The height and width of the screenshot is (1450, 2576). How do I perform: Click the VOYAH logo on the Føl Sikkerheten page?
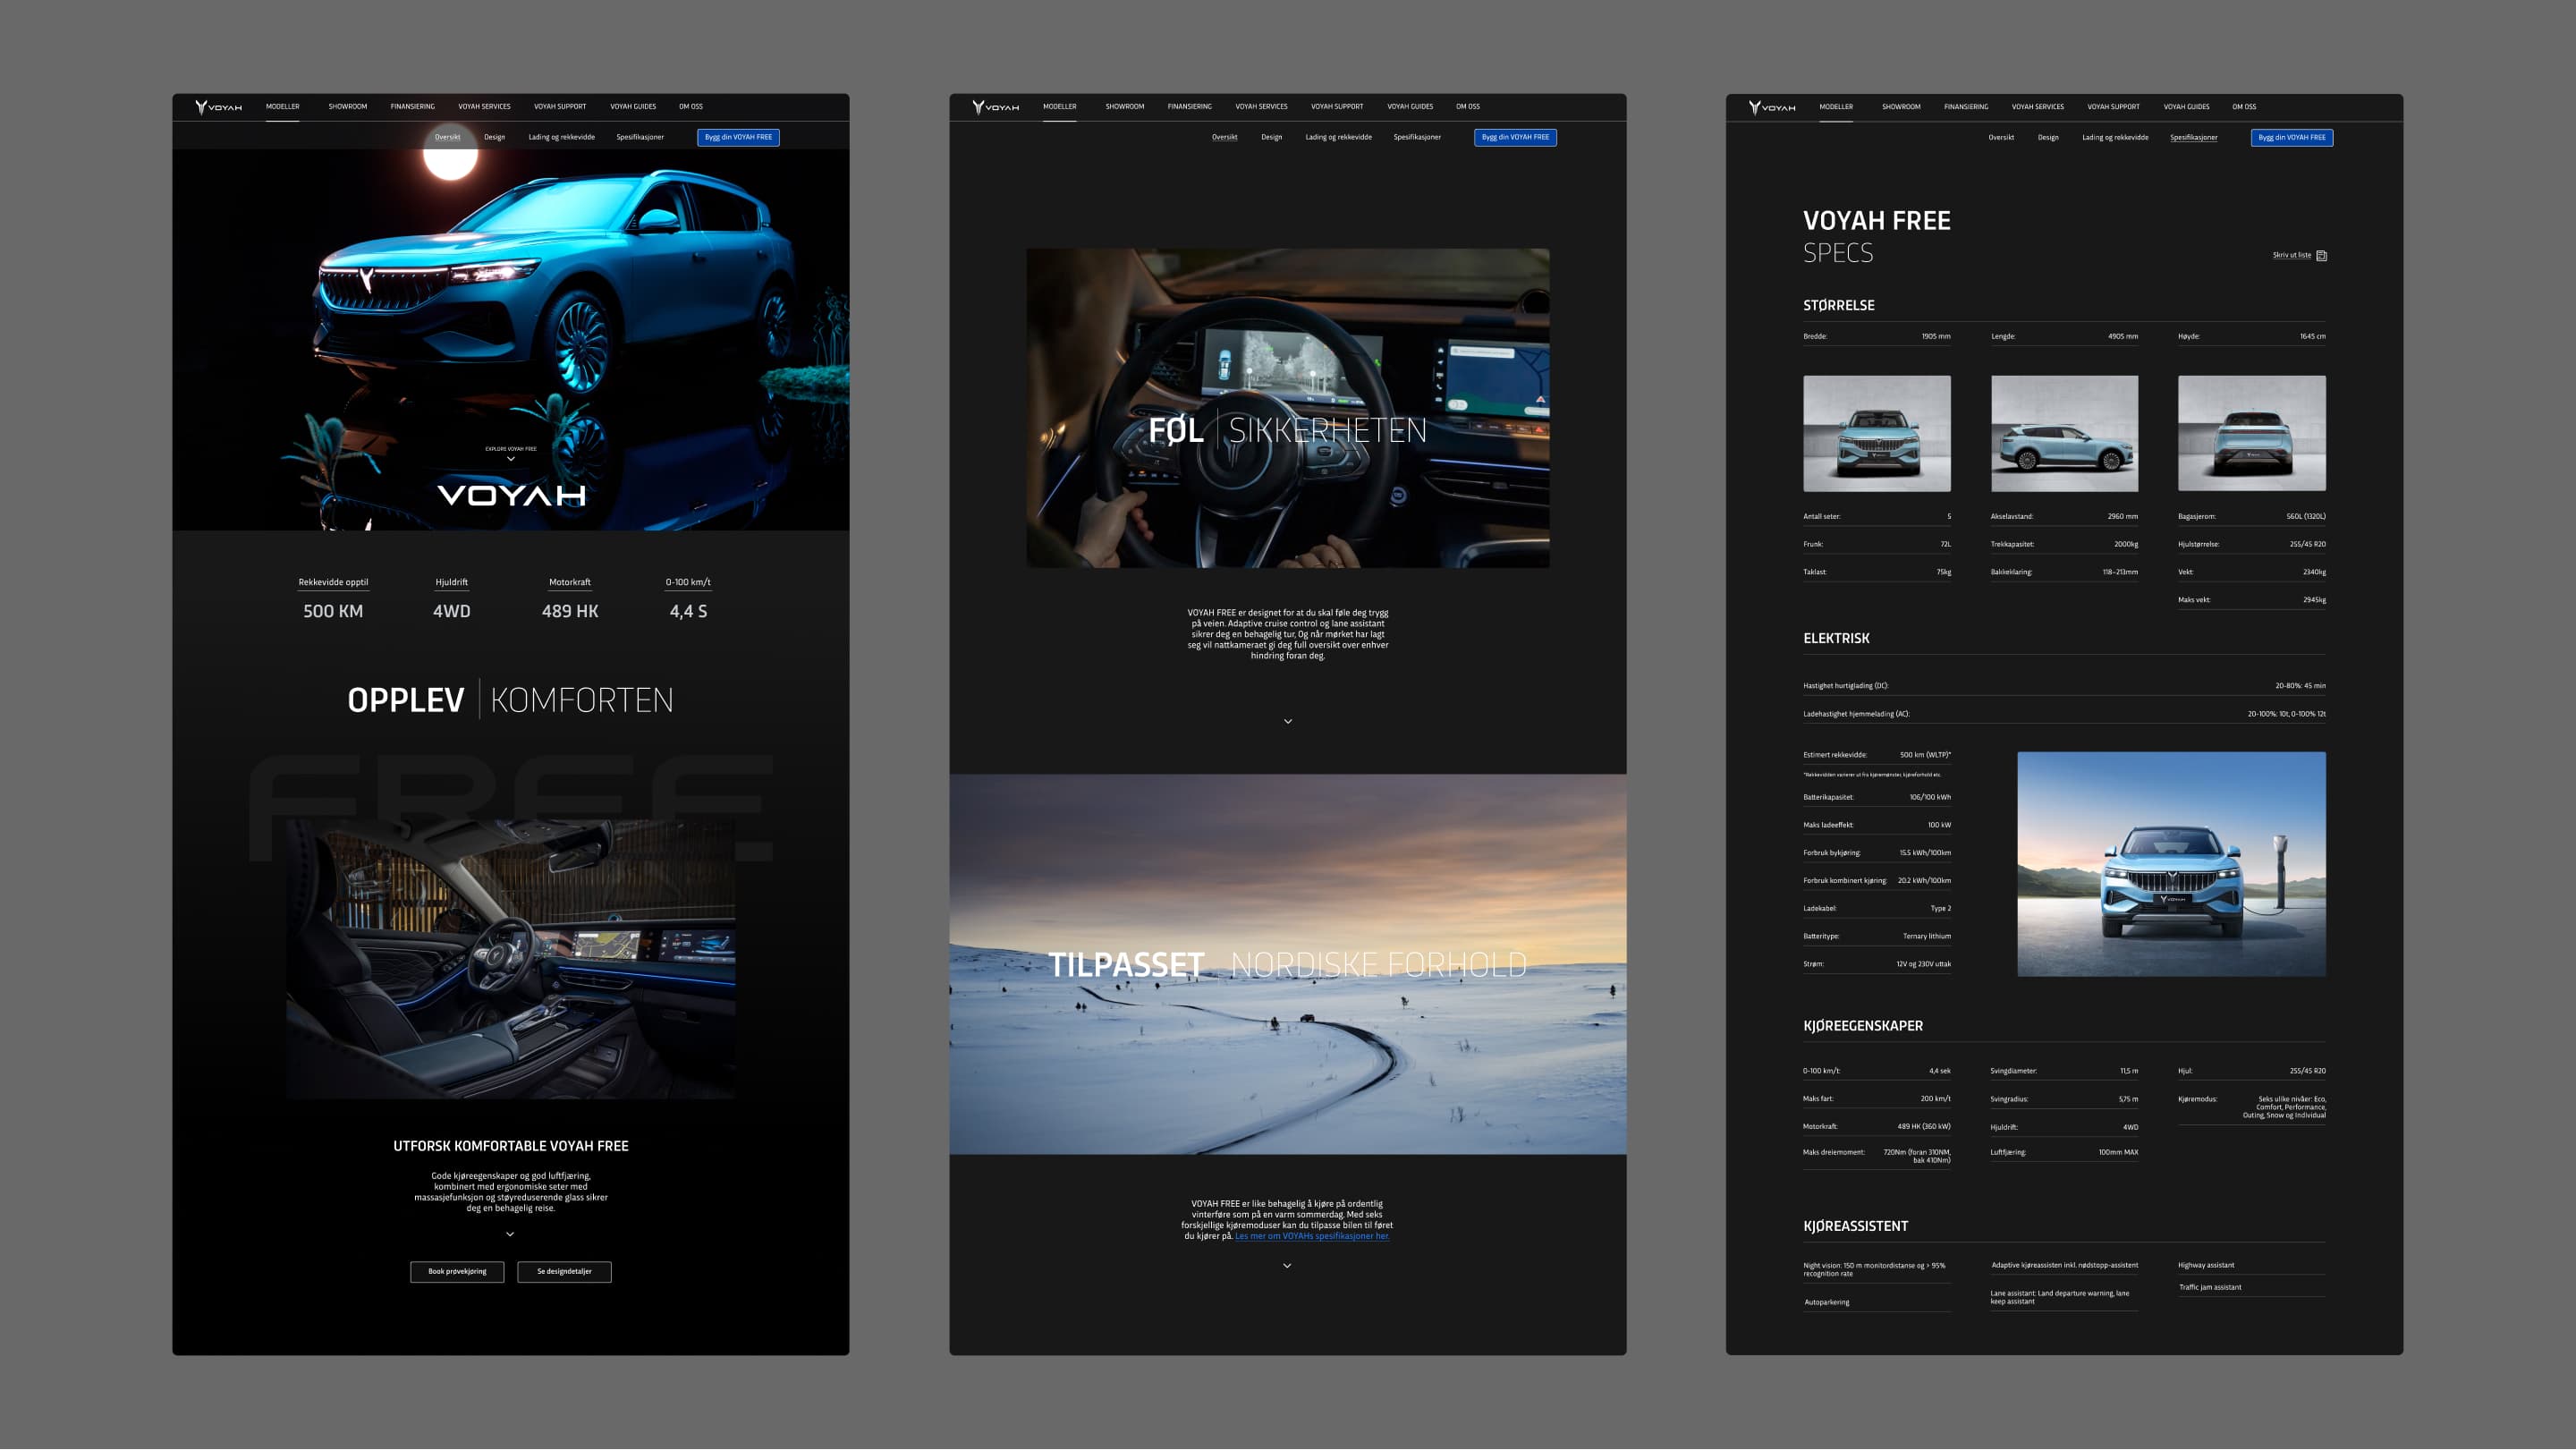click(995, 107)
